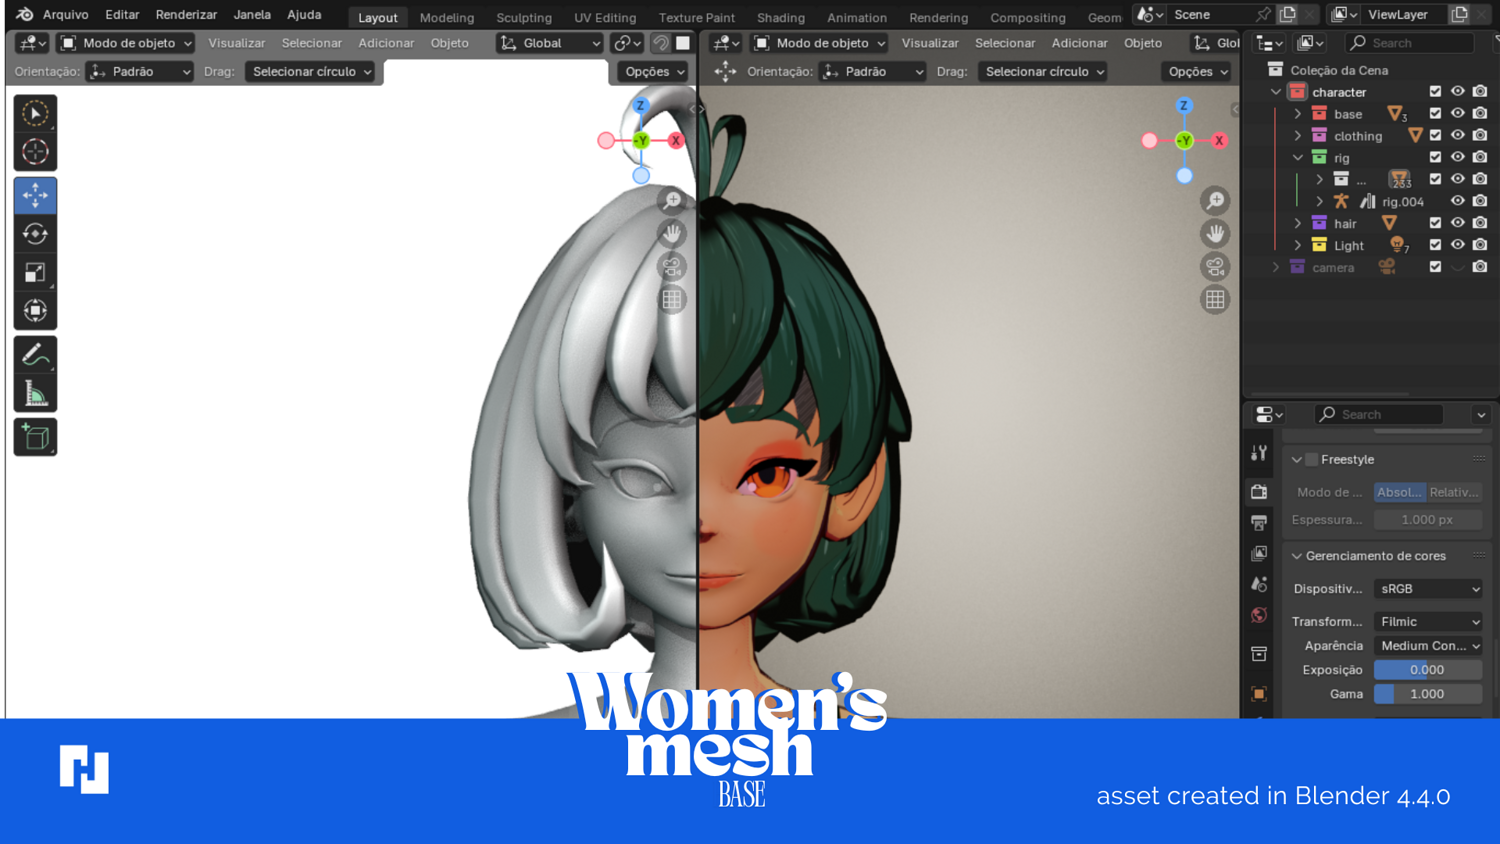Hide rig.004 in the viewport
This screenshot has height=844, width=1500.
(x=1458, y=201)
